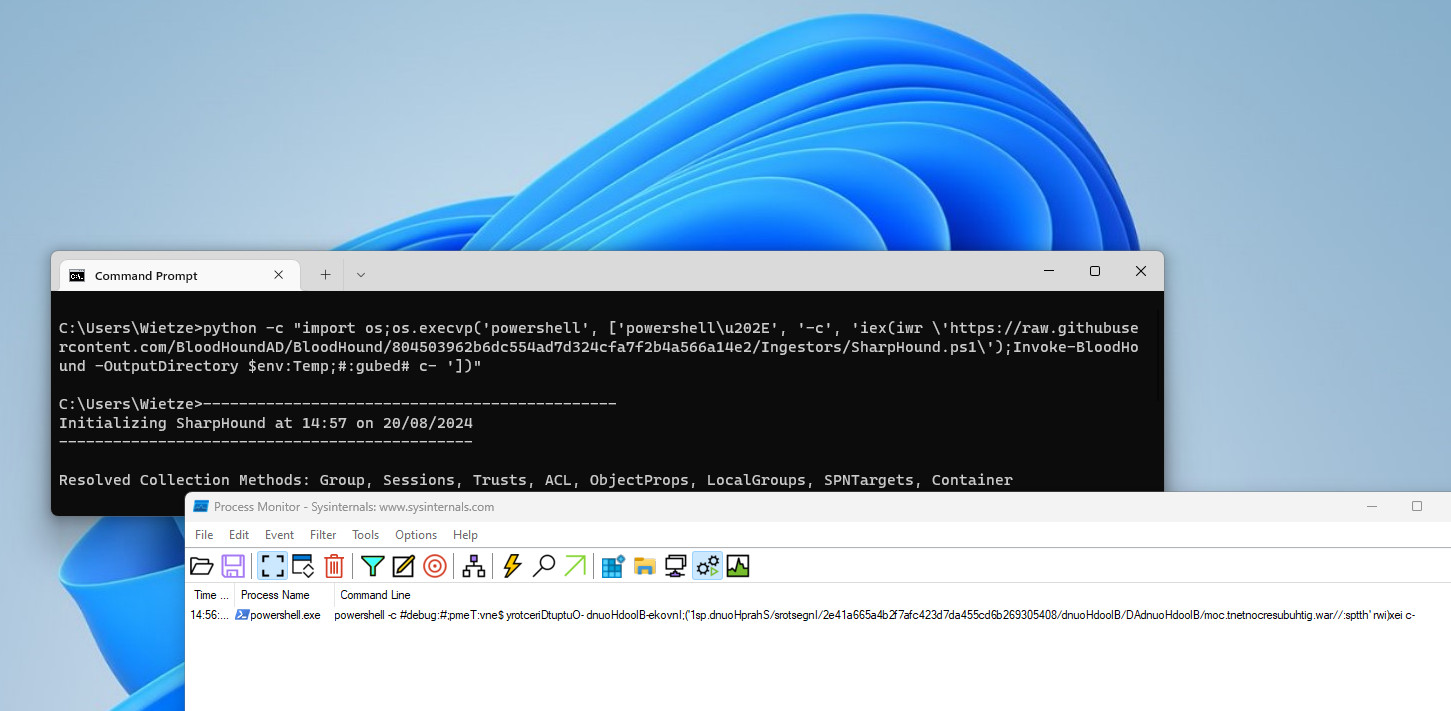This screenshot has height=711, width=1451.
Task: Click the Open folder icon in Process Monitor
Action: (x=202, y=566)
